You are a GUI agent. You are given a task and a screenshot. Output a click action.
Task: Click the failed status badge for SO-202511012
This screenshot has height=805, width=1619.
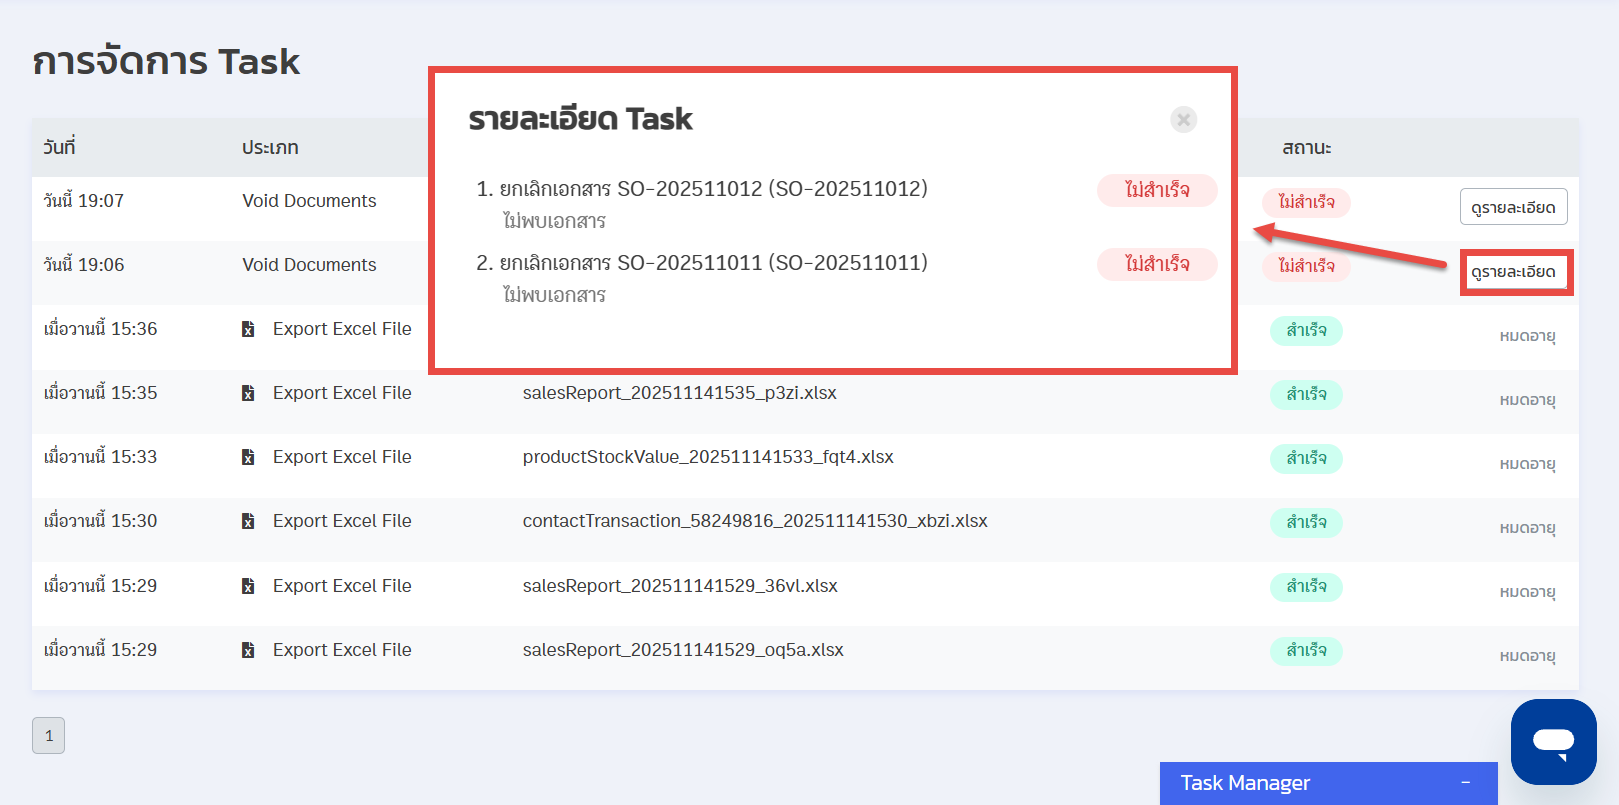click(1156, 190)
